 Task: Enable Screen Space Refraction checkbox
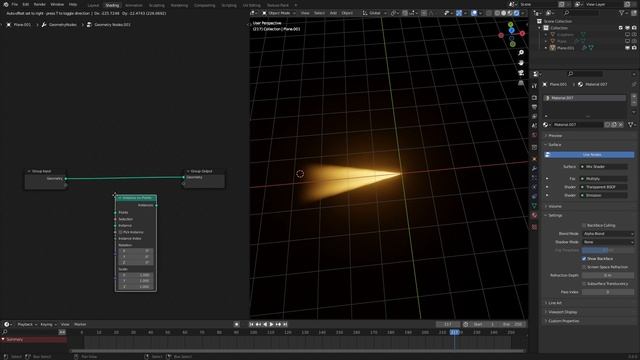(x=584, y=267)
